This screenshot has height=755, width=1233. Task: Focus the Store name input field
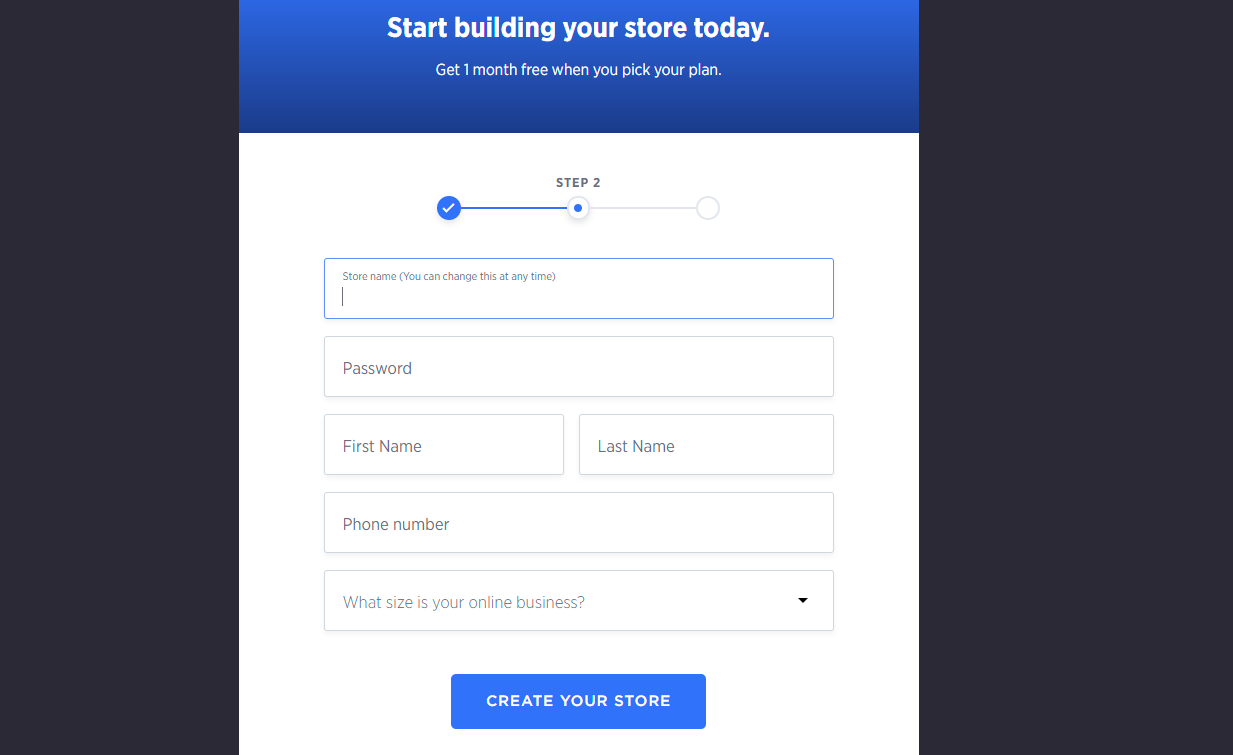[x=578, y=297]
